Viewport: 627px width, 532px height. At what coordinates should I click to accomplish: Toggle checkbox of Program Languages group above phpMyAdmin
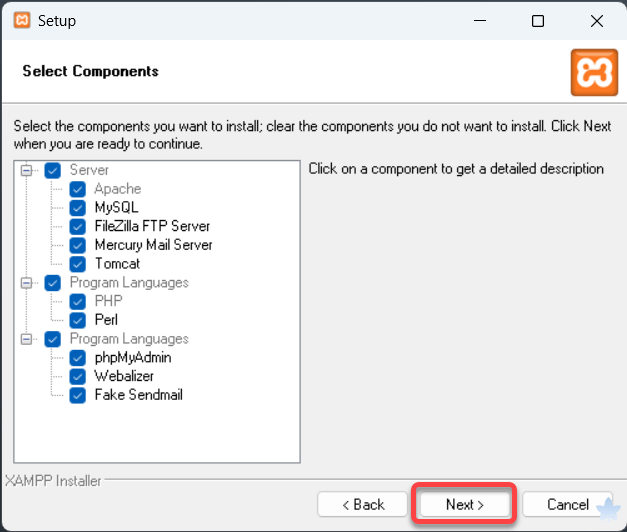53,339
